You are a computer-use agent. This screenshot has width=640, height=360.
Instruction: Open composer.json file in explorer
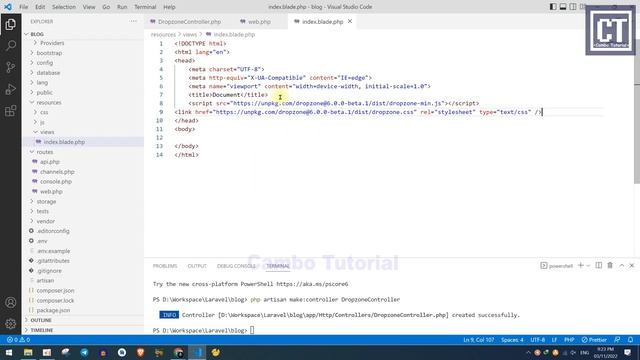pos(55,291)
